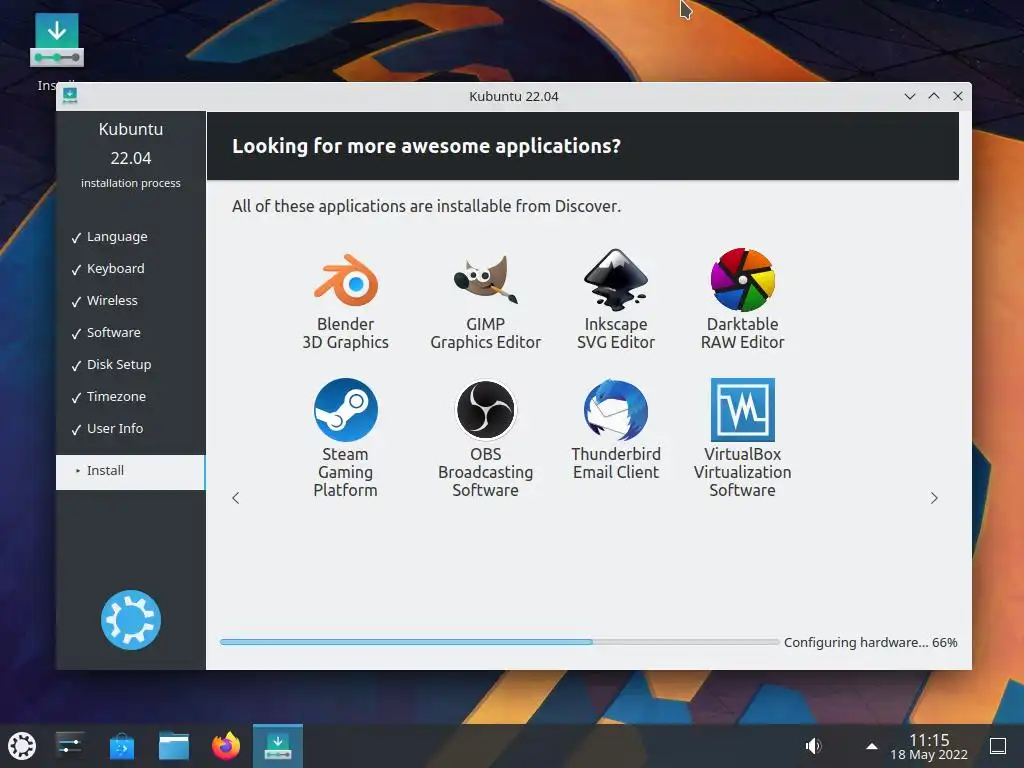Click the Kubuntu gear logo in sidebar
Viewport: 1024px width, 768px height.
(x=131, y=620)
